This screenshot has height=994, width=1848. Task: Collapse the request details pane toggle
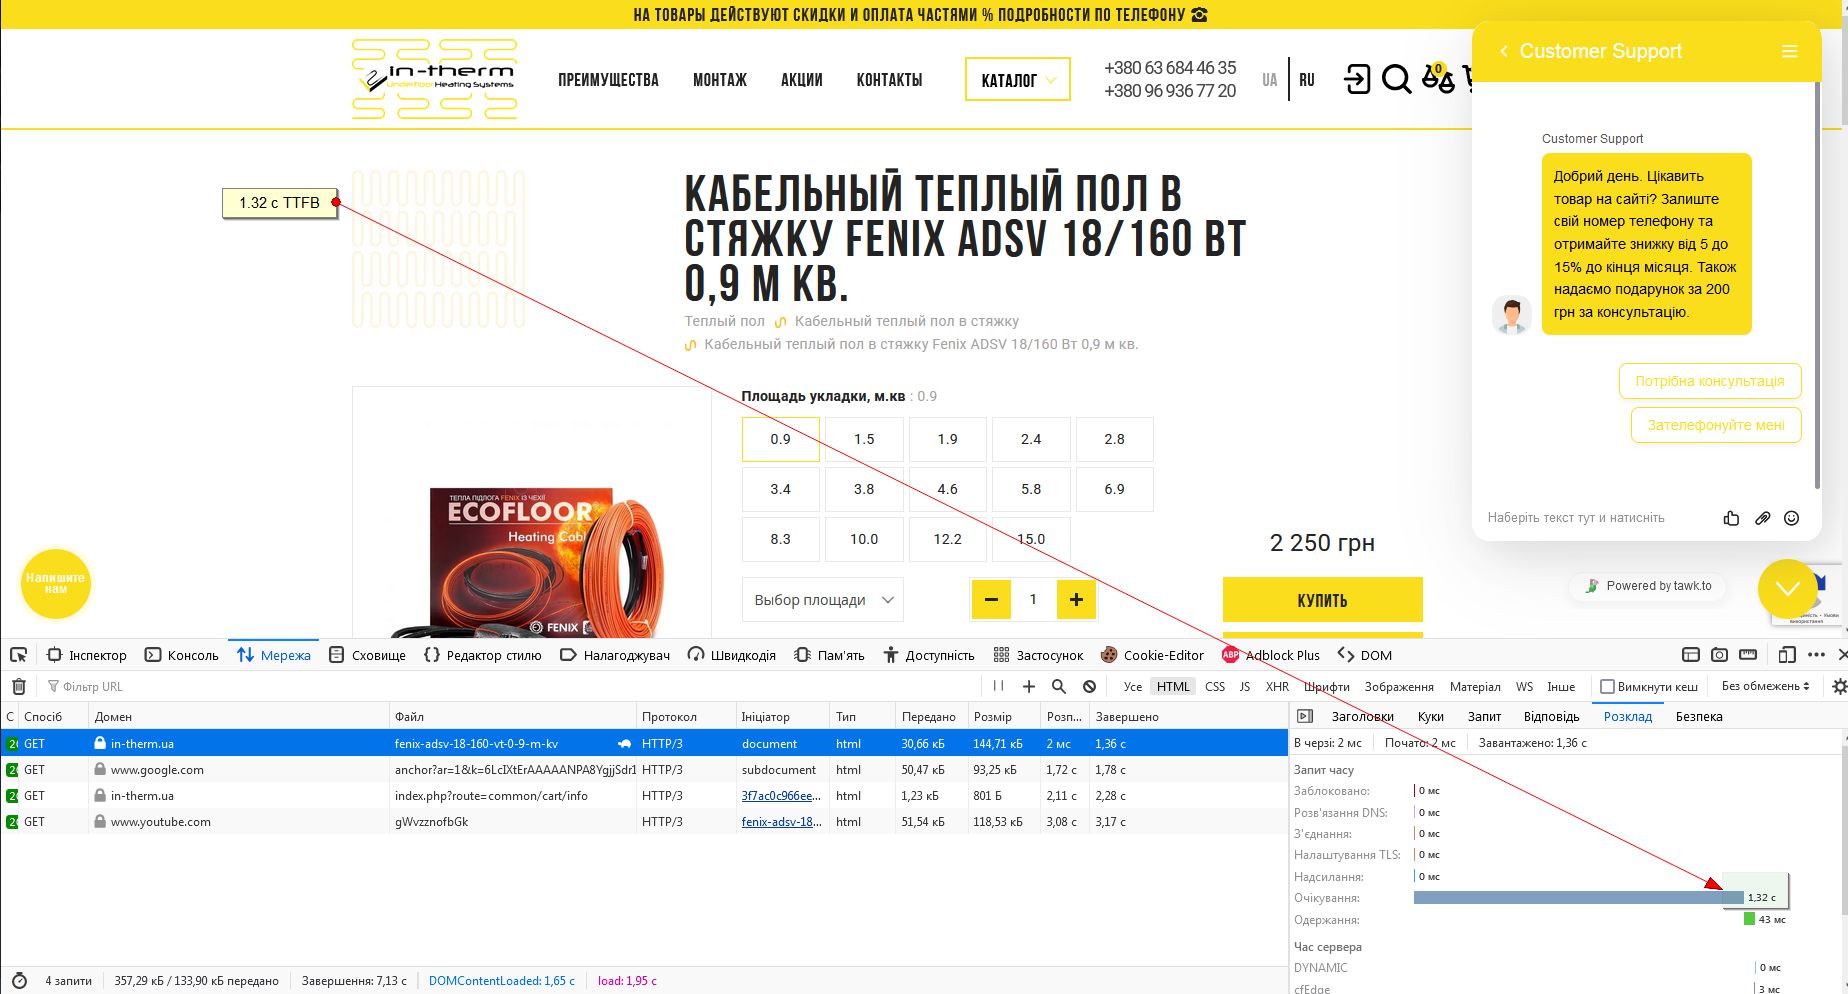click(x=1304, y=716)
